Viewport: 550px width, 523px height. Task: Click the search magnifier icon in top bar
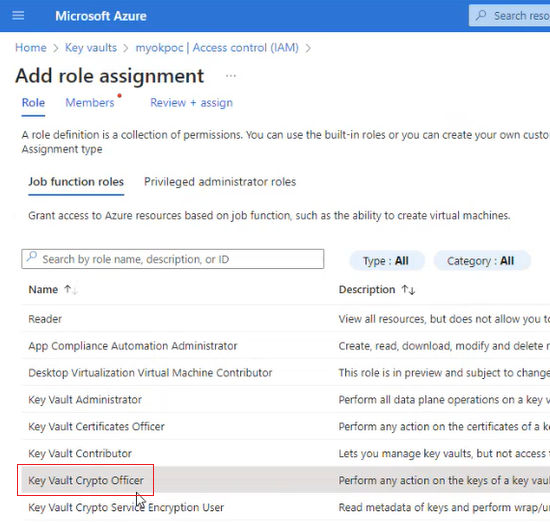(481, 15)
